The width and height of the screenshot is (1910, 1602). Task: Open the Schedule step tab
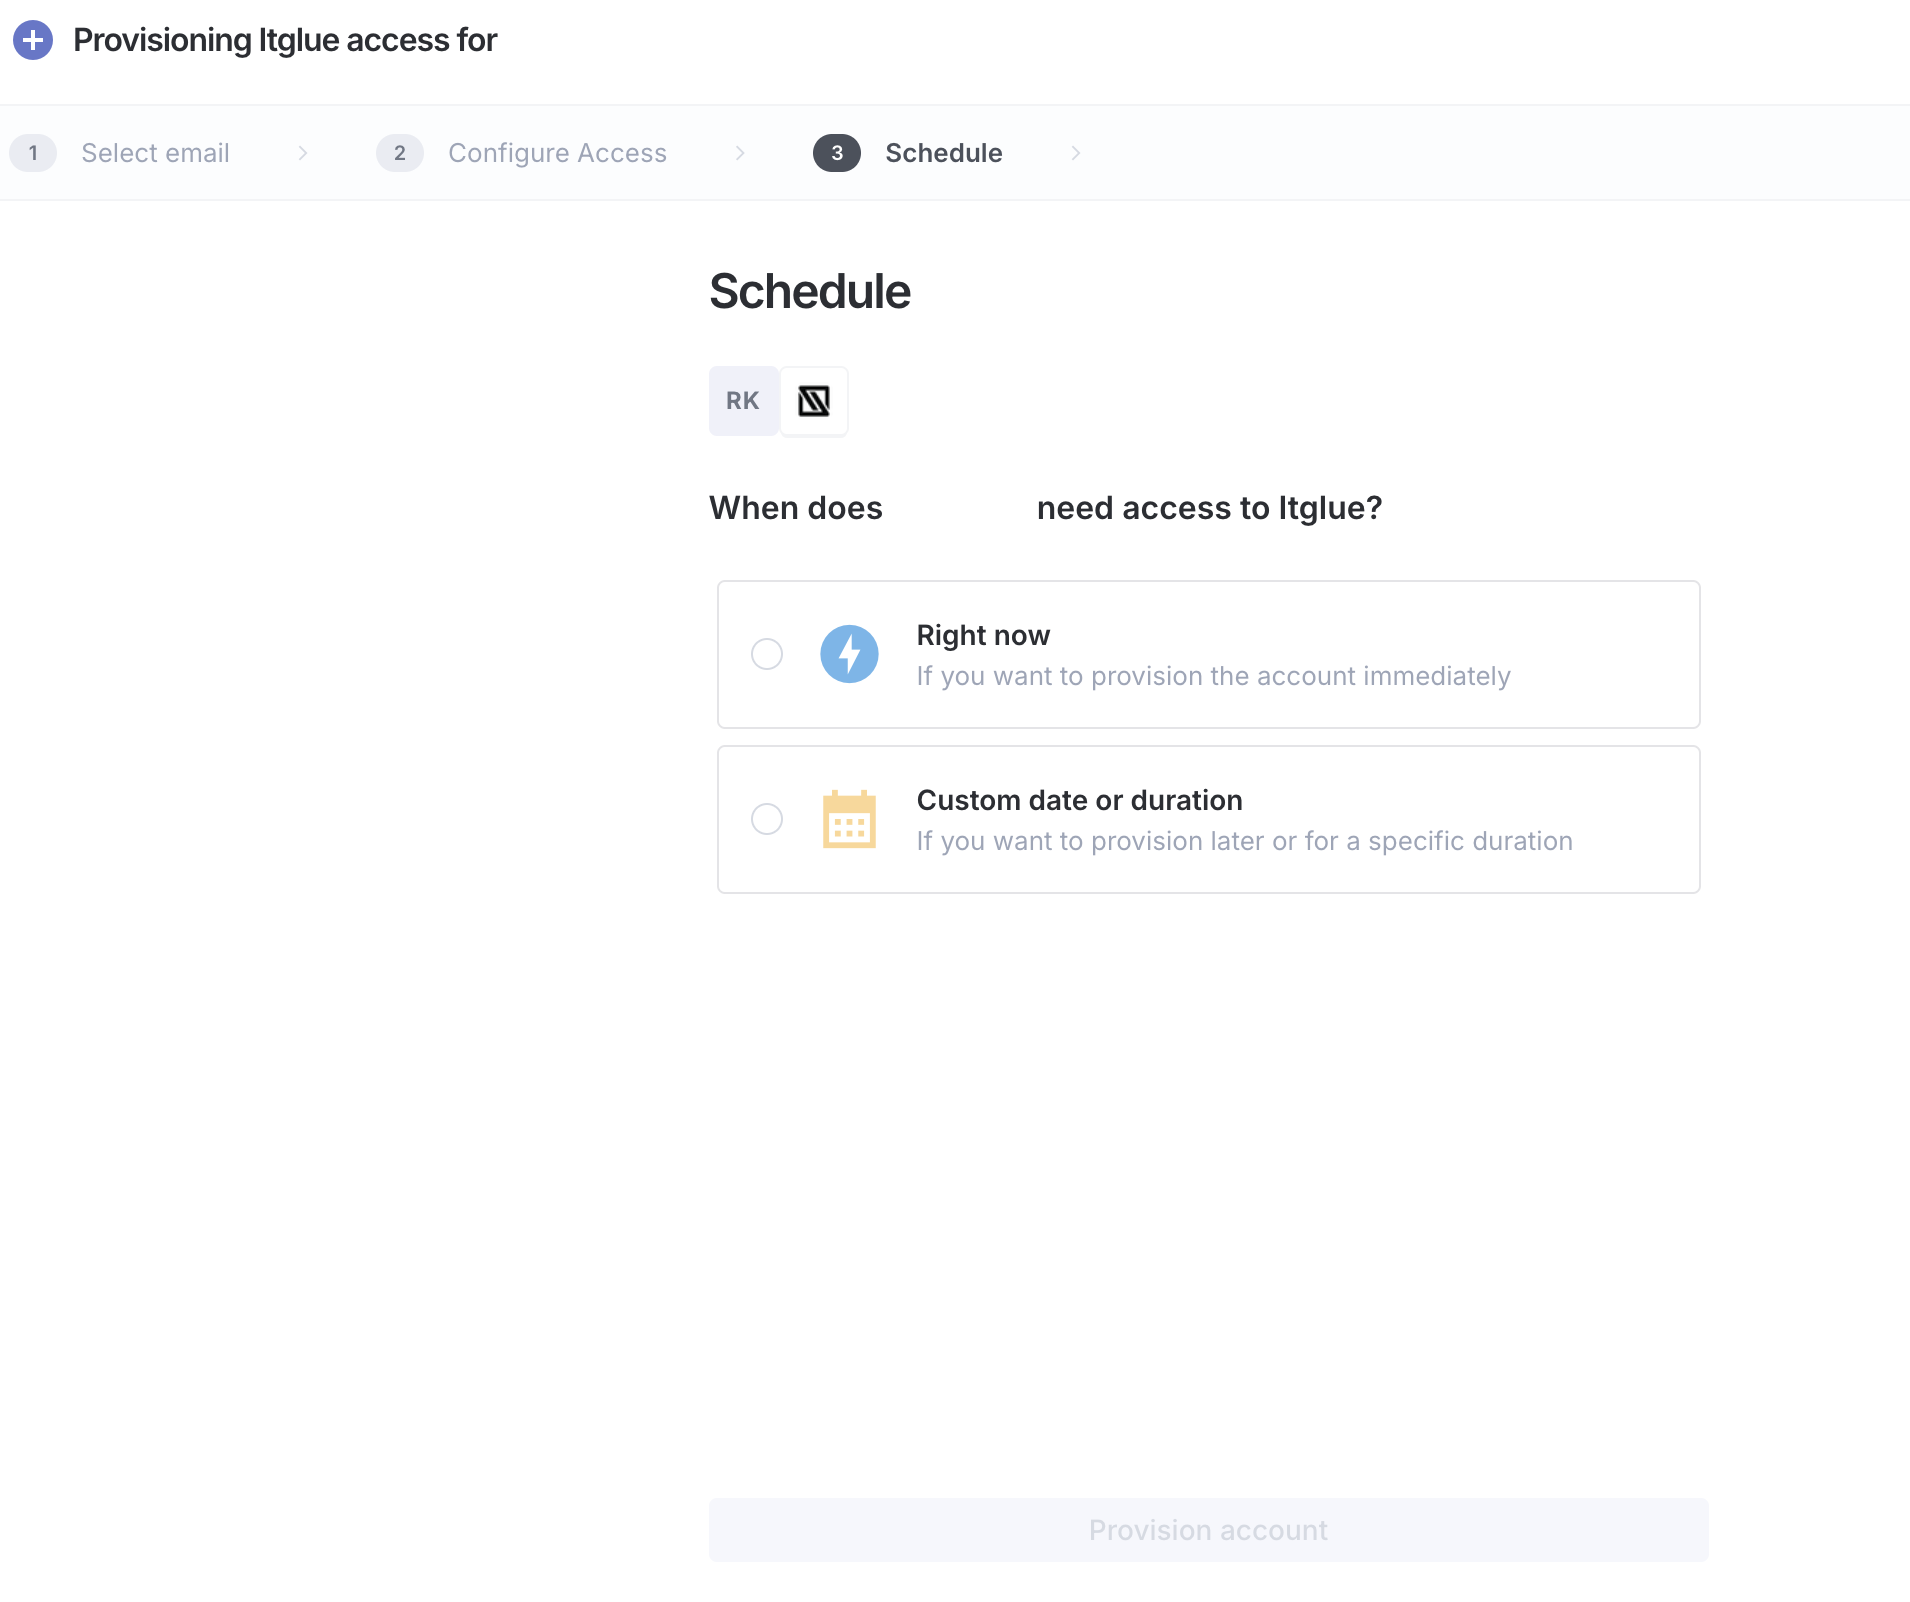tap(943, 153)
